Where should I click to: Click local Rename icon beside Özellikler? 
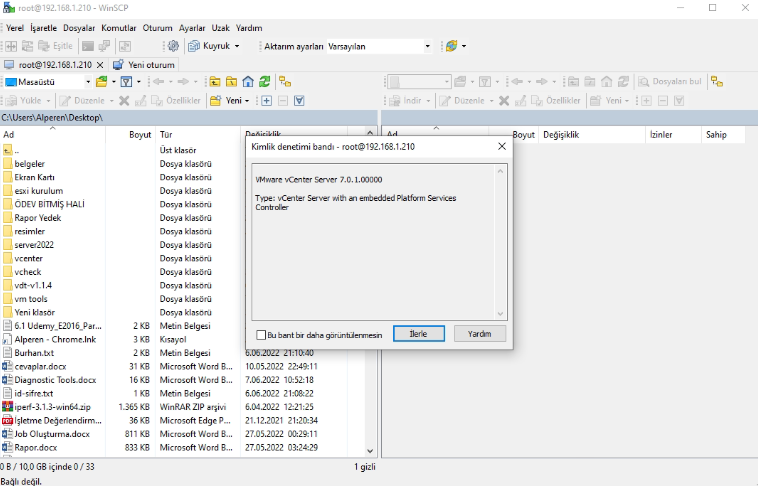[141, 101]
